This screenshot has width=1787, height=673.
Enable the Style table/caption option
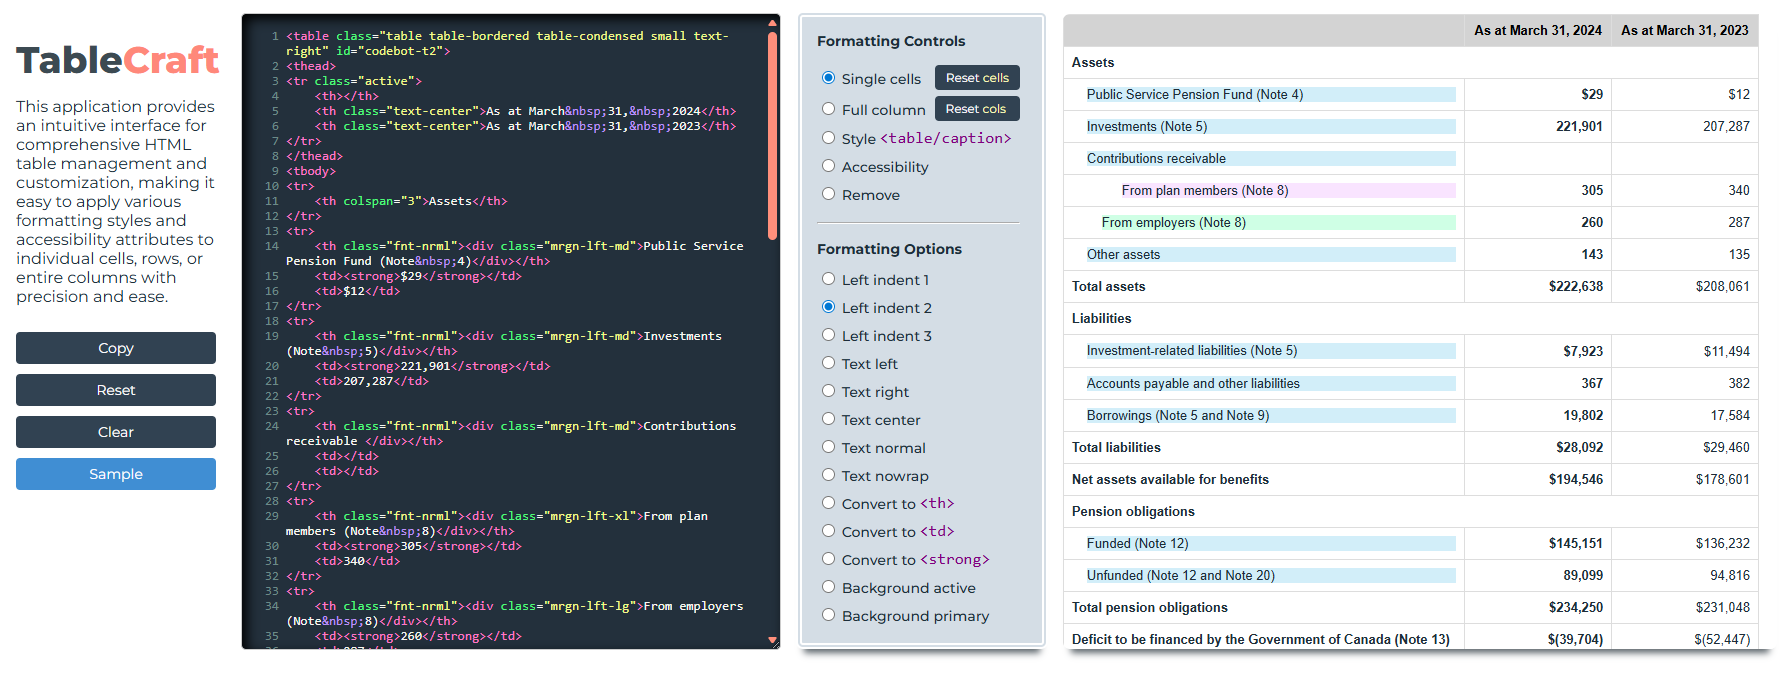tap(828, 138)
